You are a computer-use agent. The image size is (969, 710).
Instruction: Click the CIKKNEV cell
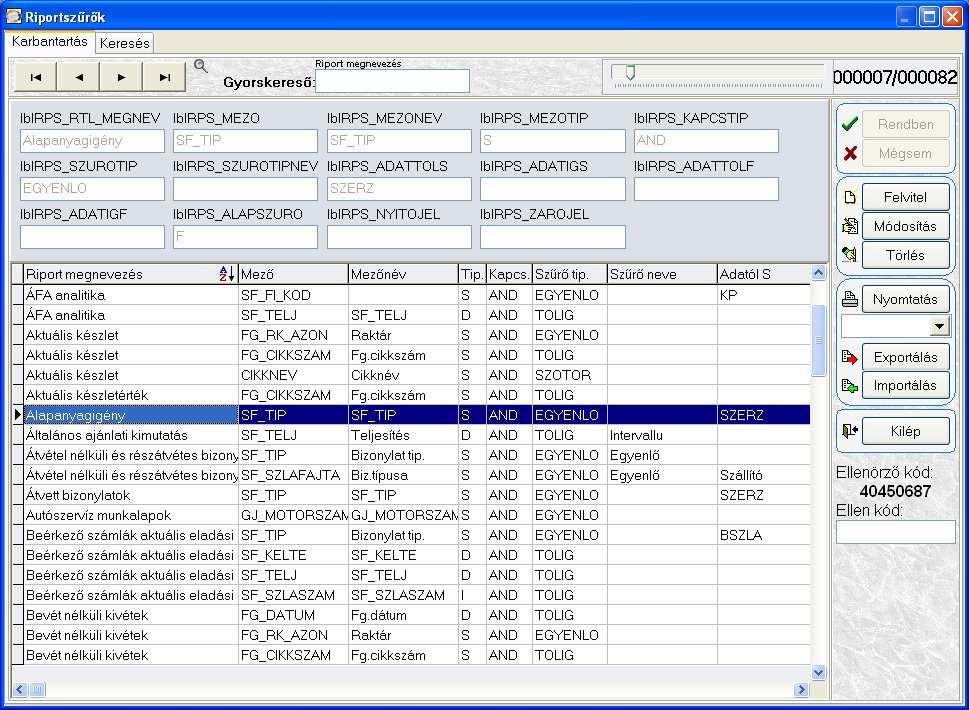click(x=293, y=375)
